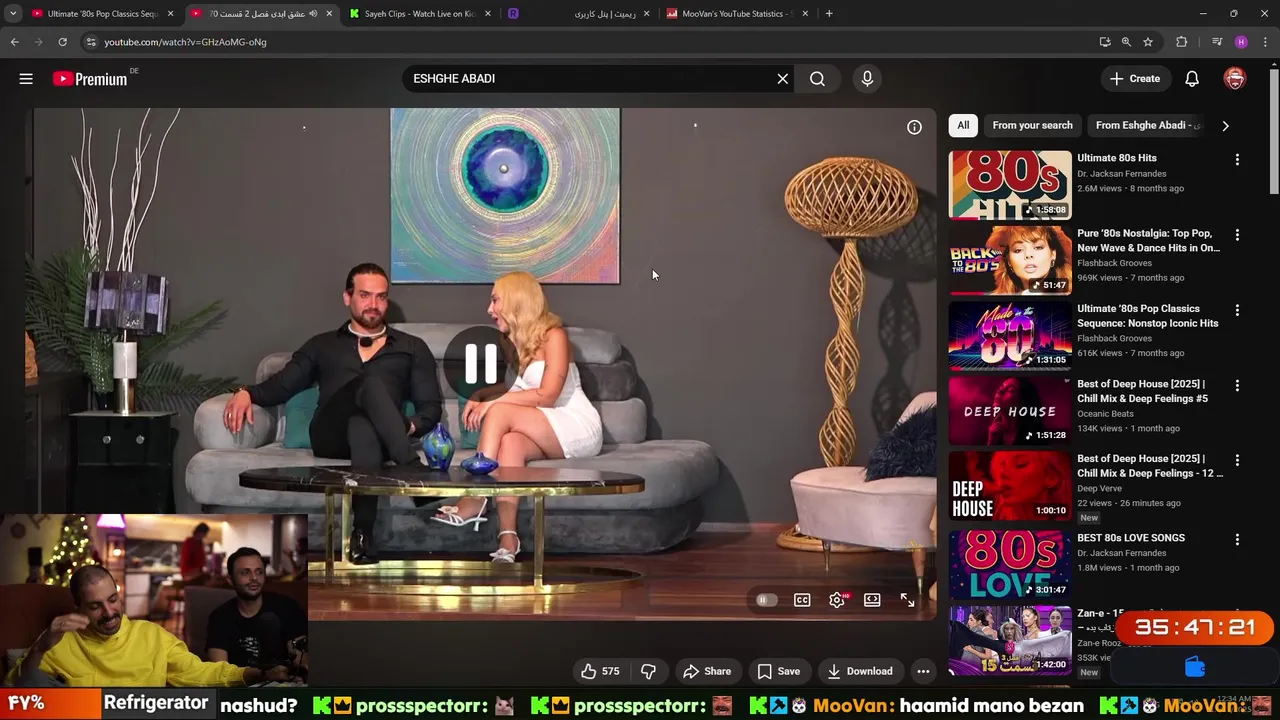Image resolution: width=1280 pixels, height=720 pixels.
Task: Open the 80s LOVE thumbnail
Action: tap(1010, 564)
